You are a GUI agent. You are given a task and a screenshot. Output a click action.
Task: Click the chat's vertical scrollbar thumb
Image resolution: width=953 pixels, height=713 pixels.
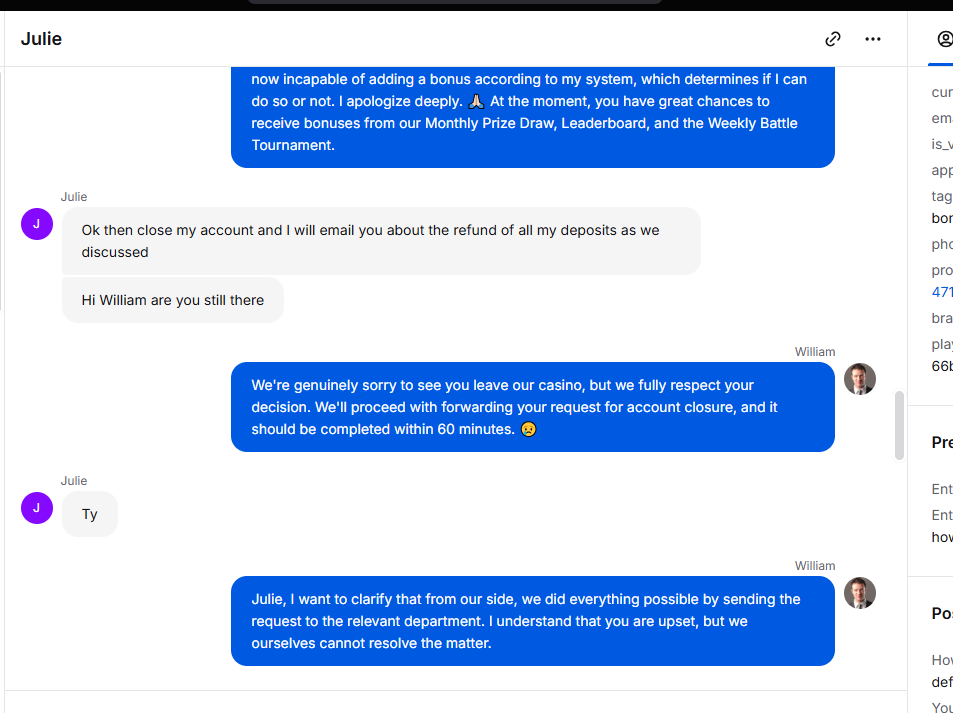pyautogui.click(x=899, y=425)
